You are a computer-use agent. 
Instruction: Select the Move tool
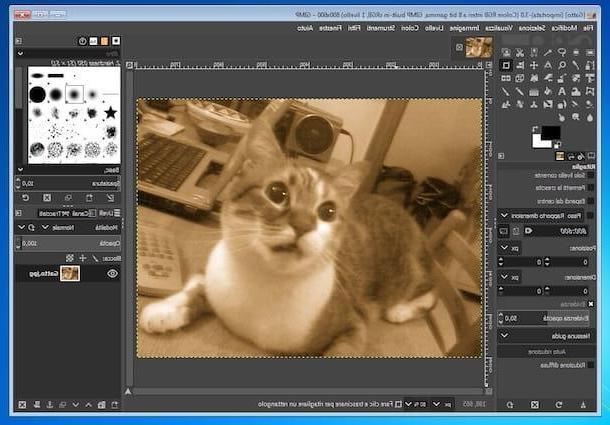[x=534, y=65]
